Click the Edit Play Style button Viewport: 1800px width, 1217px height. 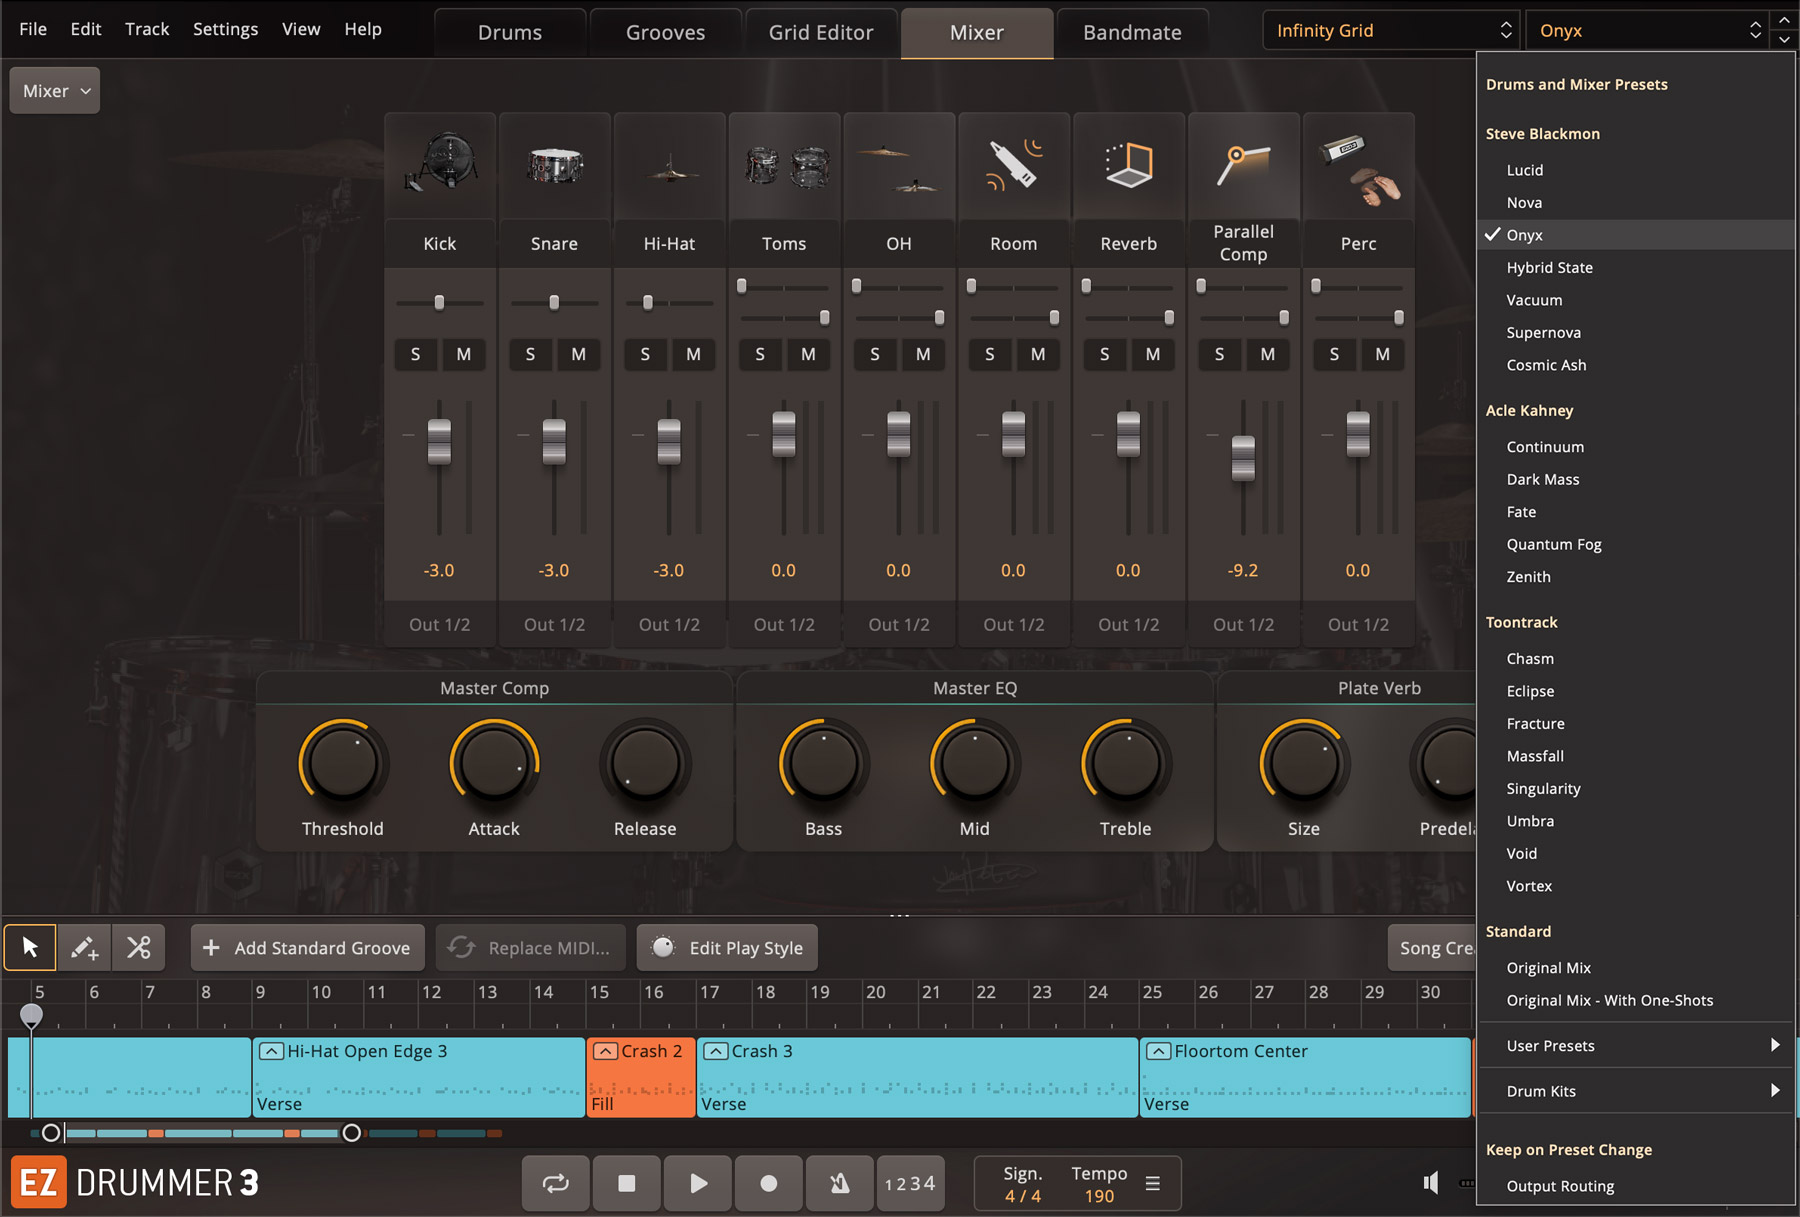tap(727, 948)
